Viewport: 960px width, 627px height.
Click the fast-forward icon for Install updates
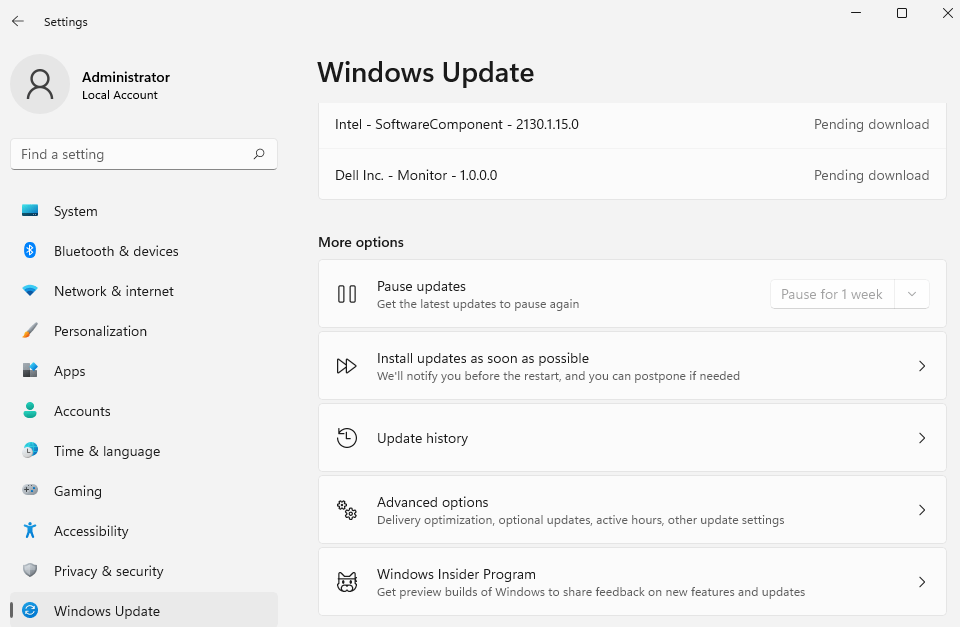(347, 366)
